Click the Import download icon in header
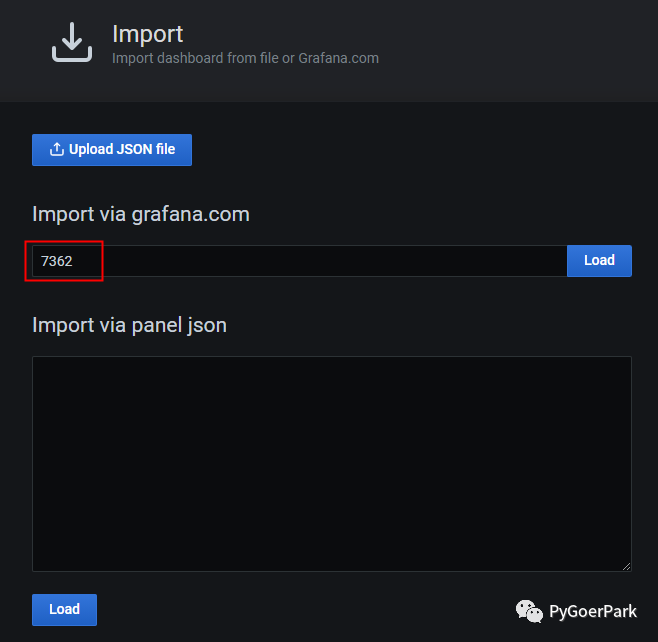 [x=72, y=42]
